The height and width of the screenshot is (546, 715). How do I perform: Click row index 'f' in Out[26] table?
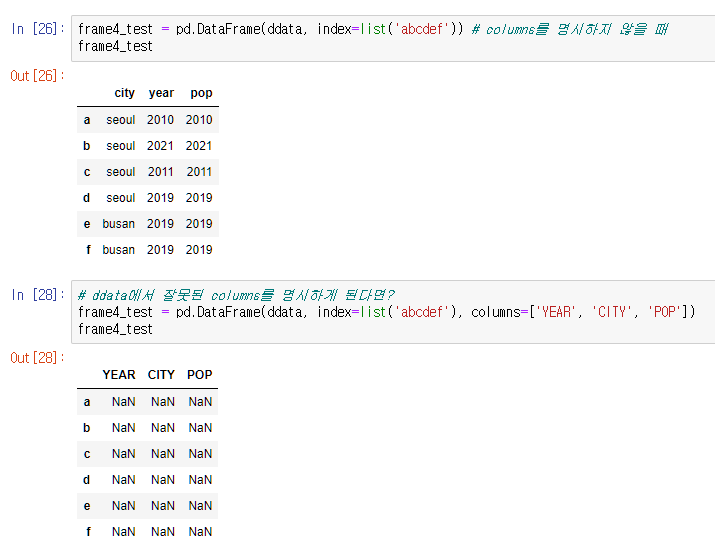click(x=88, y=250)
